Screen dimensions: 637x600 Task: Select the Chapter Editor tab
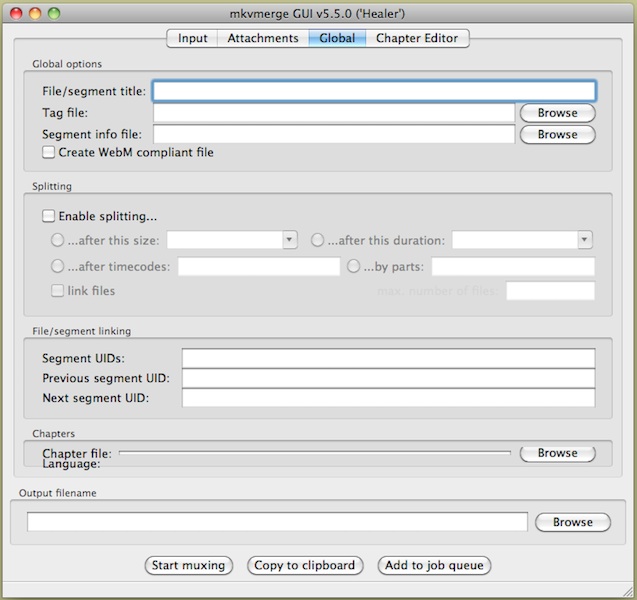tap(417, 38)
